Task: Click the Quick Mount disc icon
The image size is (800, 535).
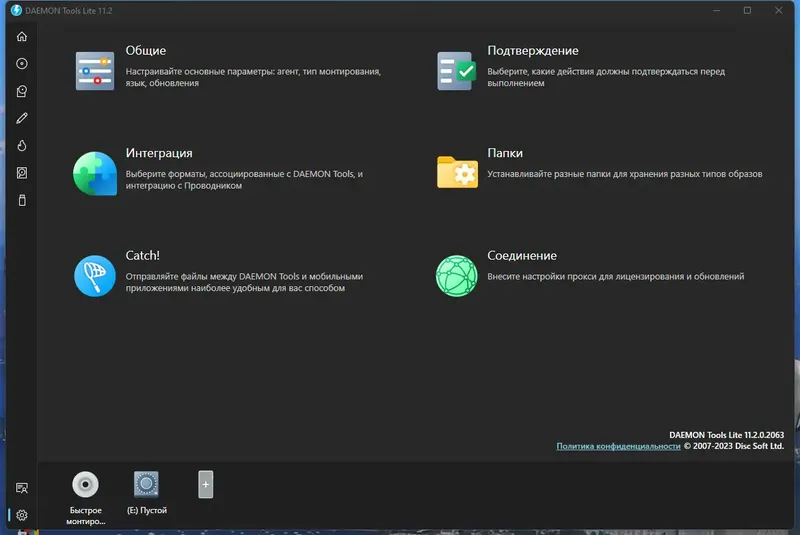Action: click(x=85, y=484)
